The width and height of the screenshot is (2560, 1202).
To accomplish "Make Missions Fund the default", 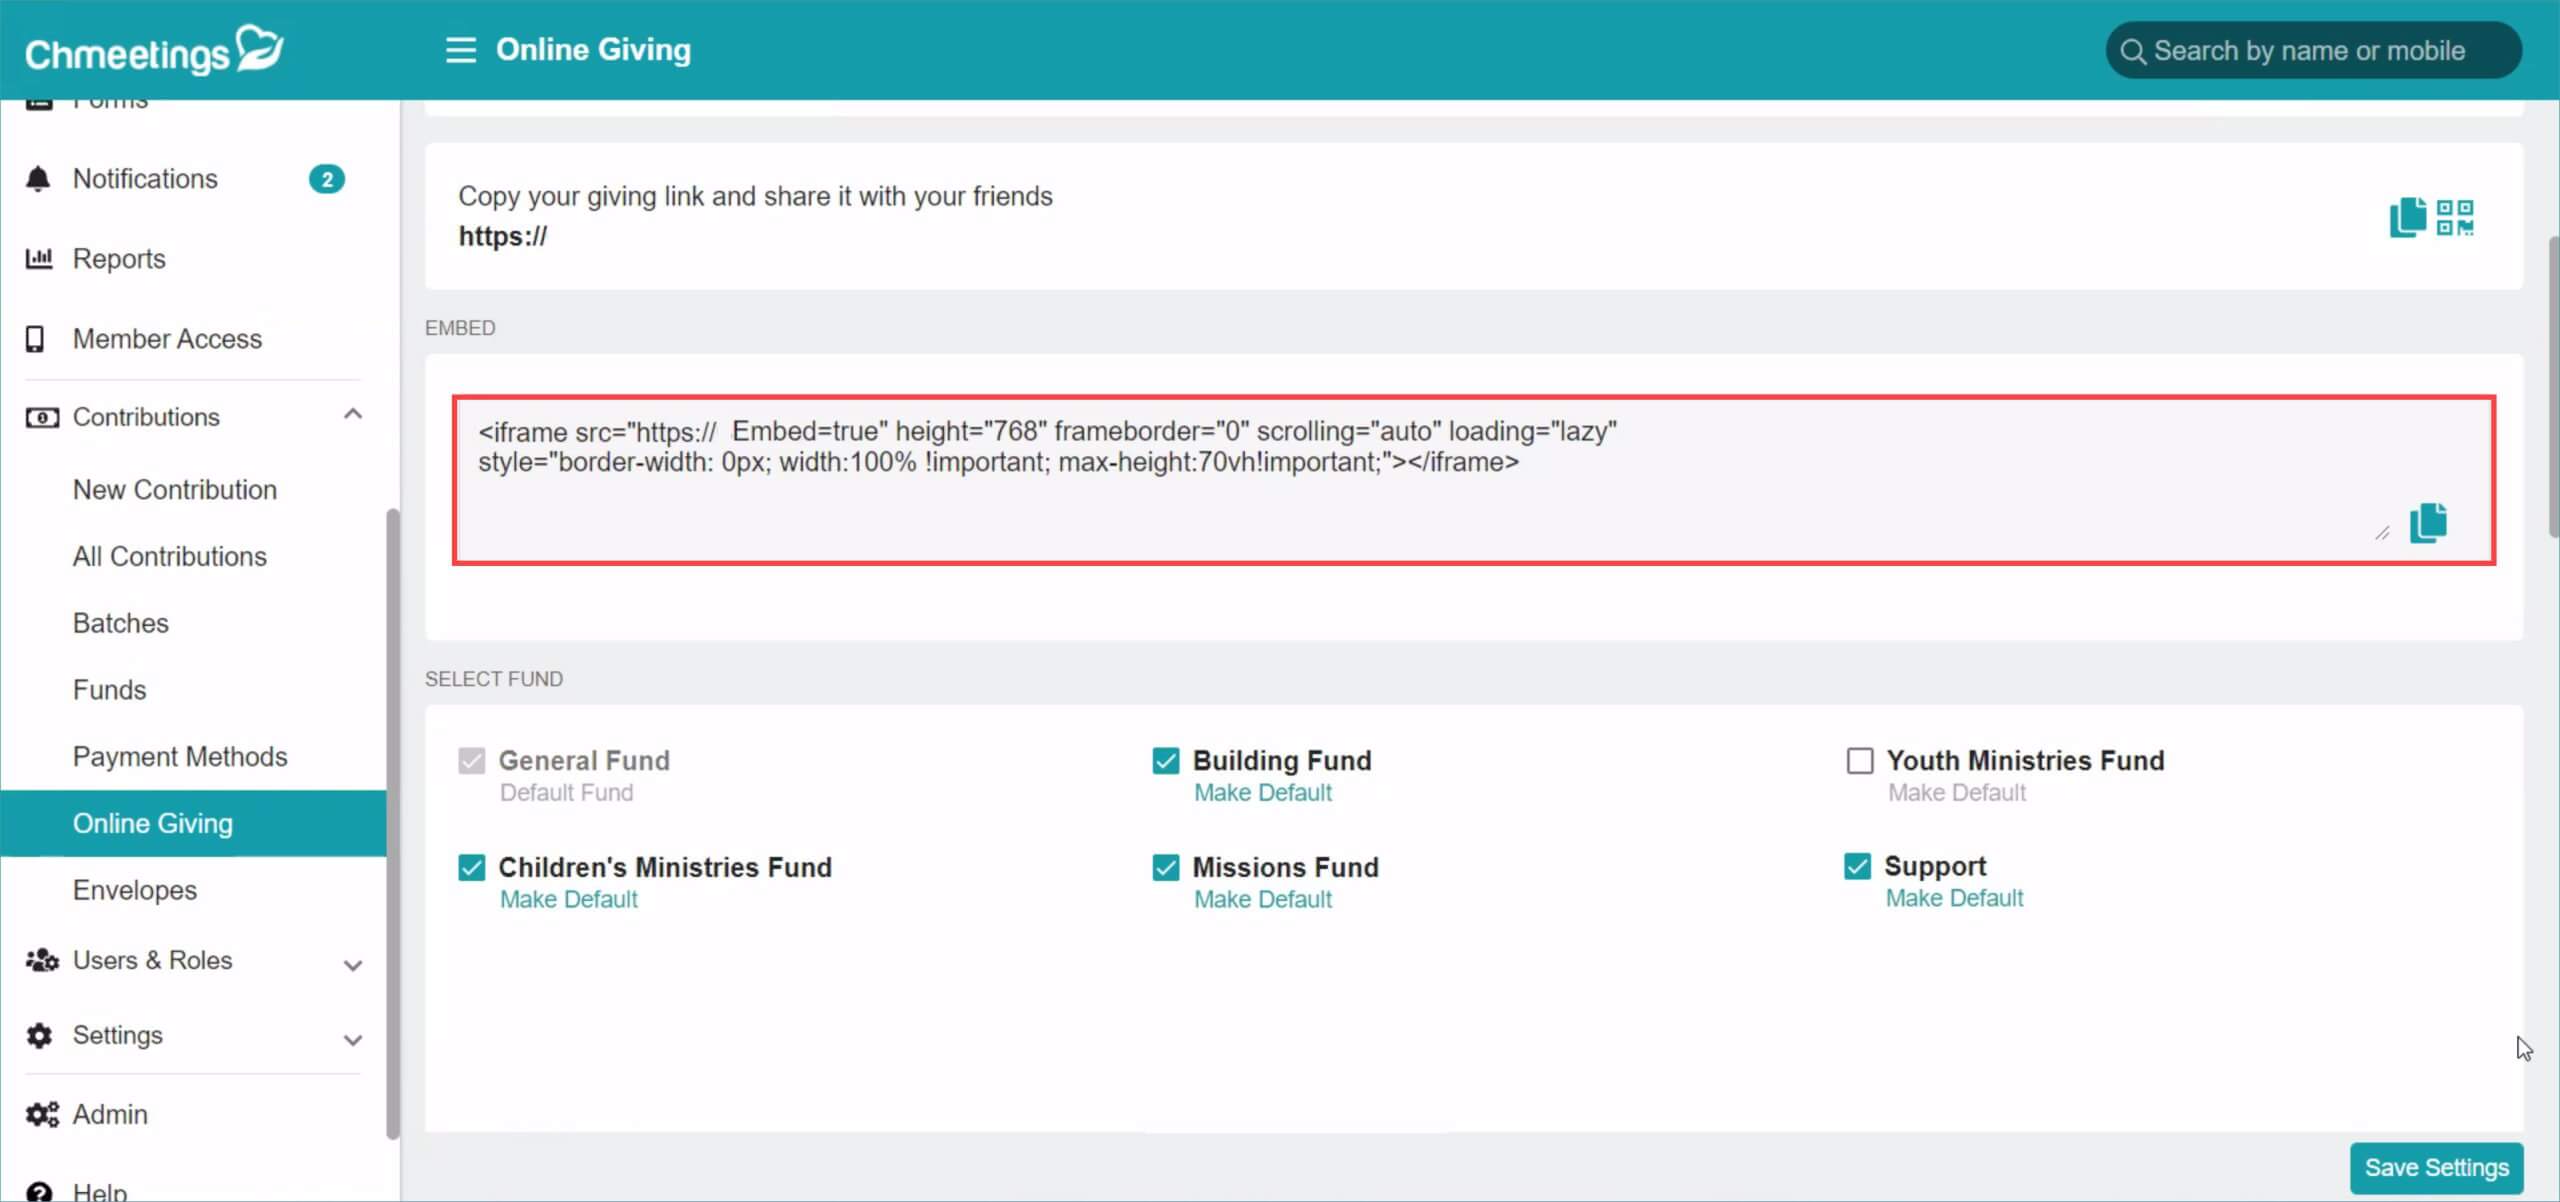I will coord(1263,899).
